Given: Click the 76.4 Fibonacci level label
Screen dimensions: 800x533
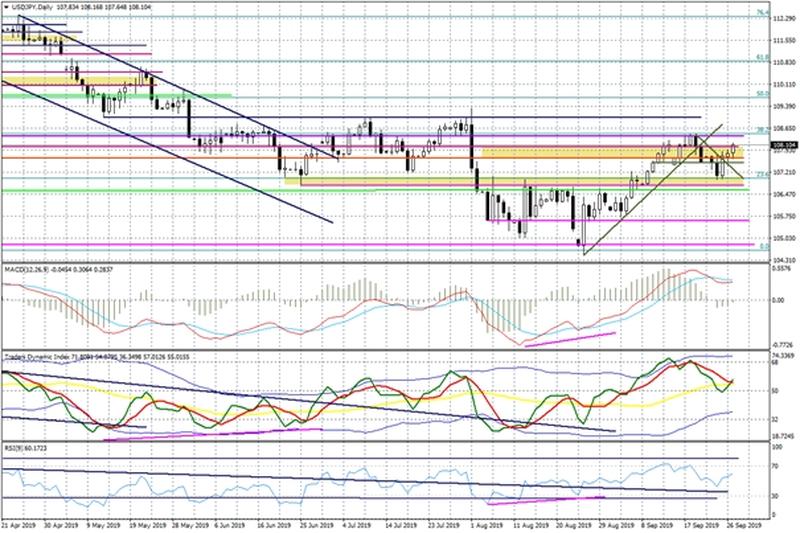Looking at the screenshot, I should coord(760,13).
